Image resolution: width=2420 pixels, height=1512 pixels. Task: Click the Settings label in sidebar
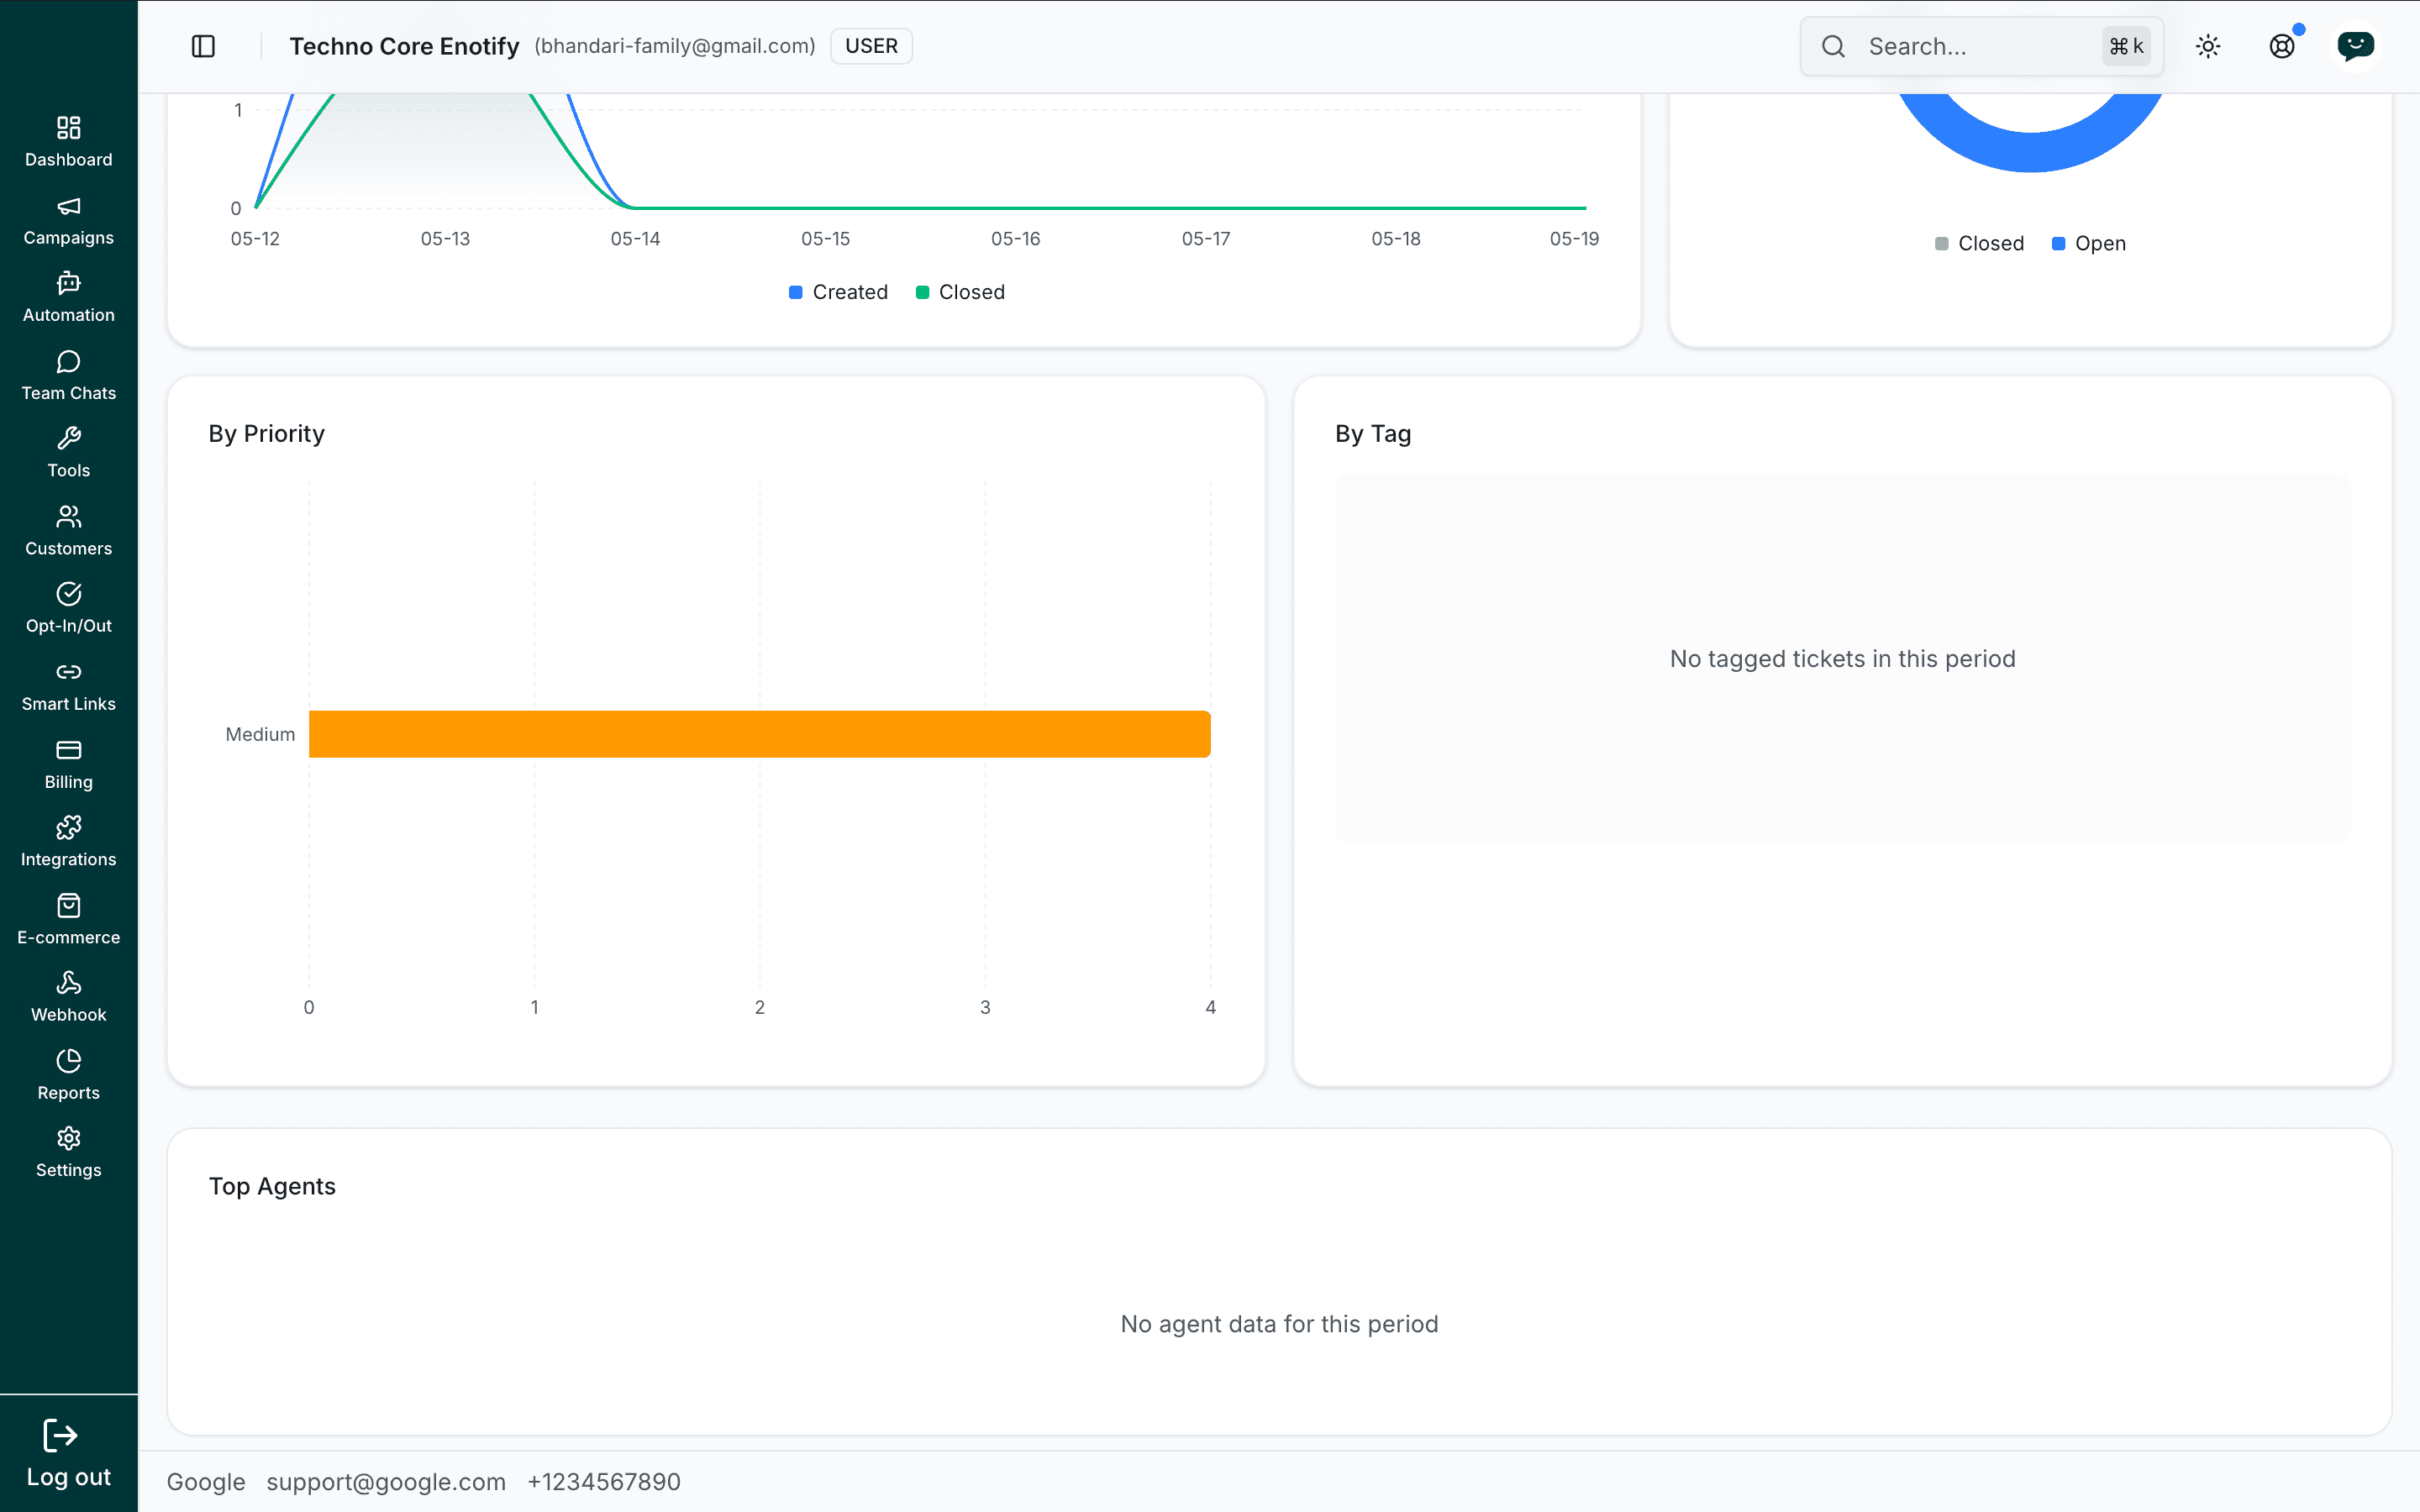pyautogui.click(x=68, y=1170)
